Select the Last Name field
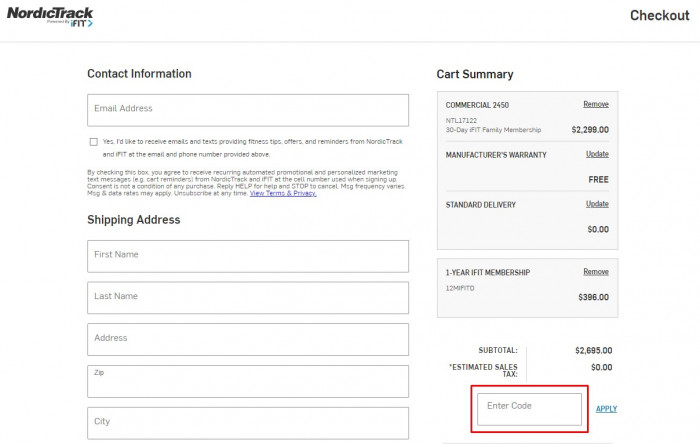The image size is (700, 444). pyautogui.click(x=248, y=298)
